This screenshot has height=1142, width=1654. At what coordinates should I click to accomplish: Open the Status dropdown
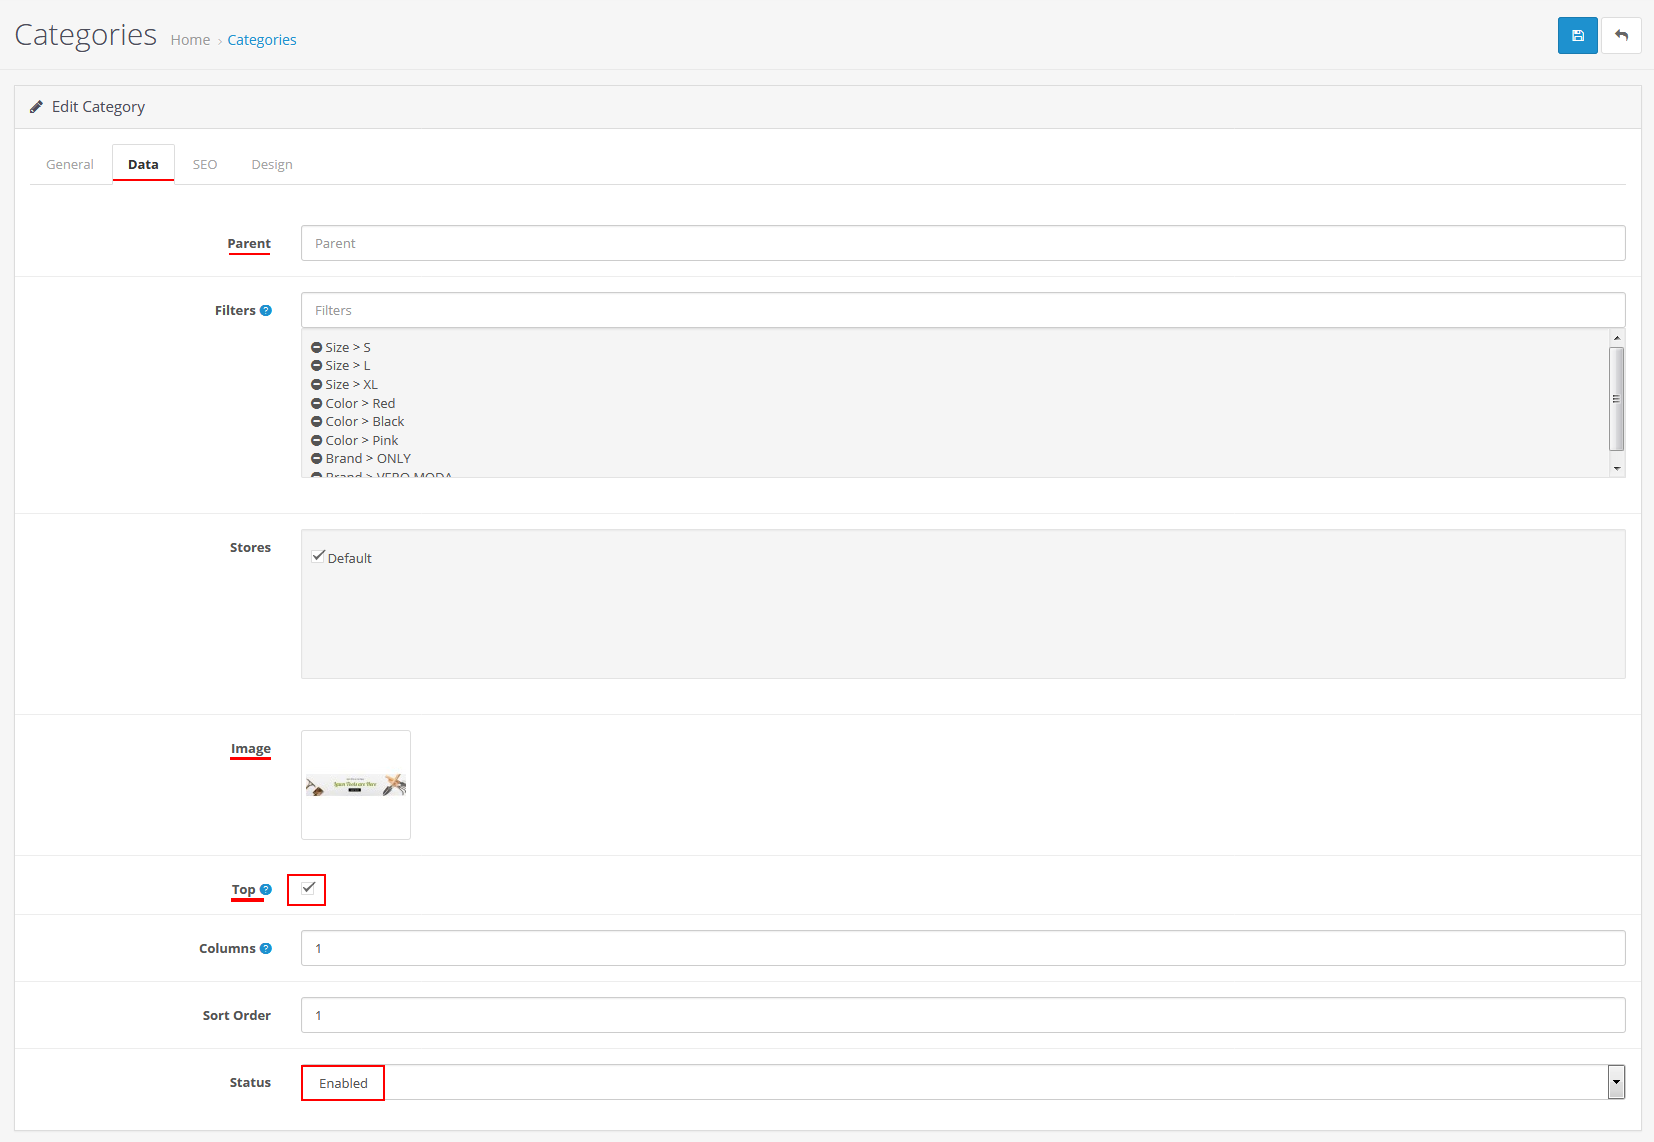[x=962, y=1082]
